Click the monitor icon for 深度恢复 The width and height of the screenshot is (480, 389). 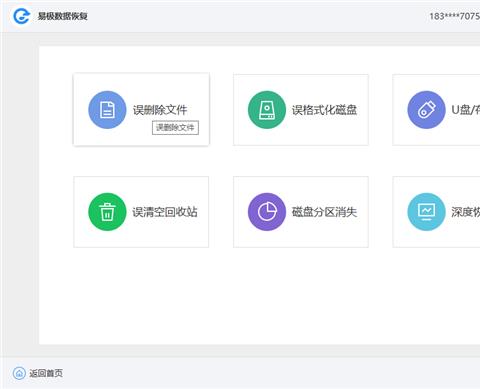coord(426,212)
